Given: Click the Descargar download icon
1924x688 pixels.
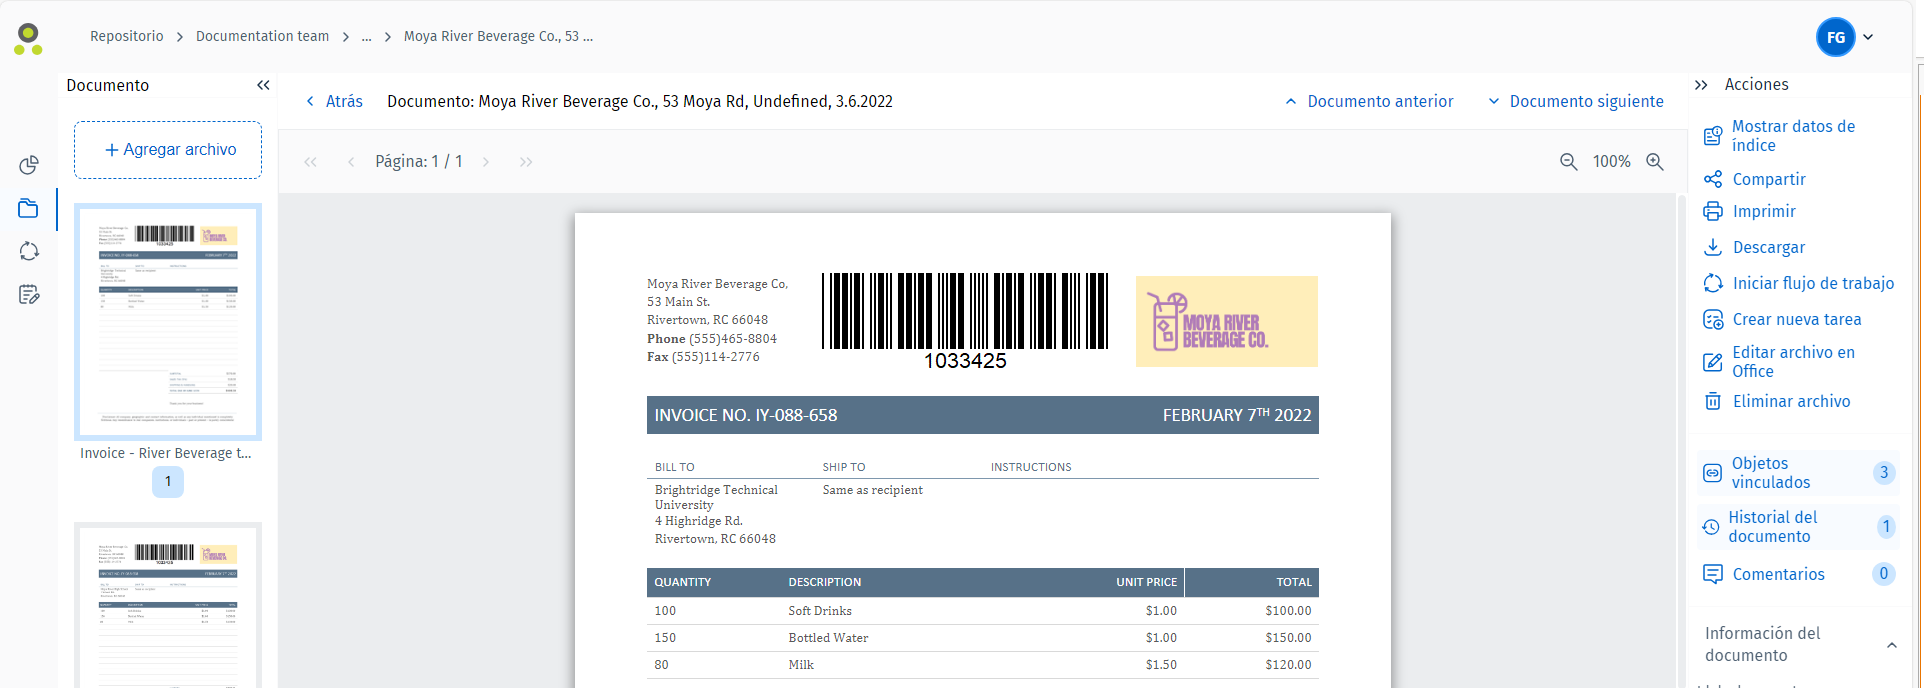Looking at the screenshot, I should click(x=1713, y=247).
